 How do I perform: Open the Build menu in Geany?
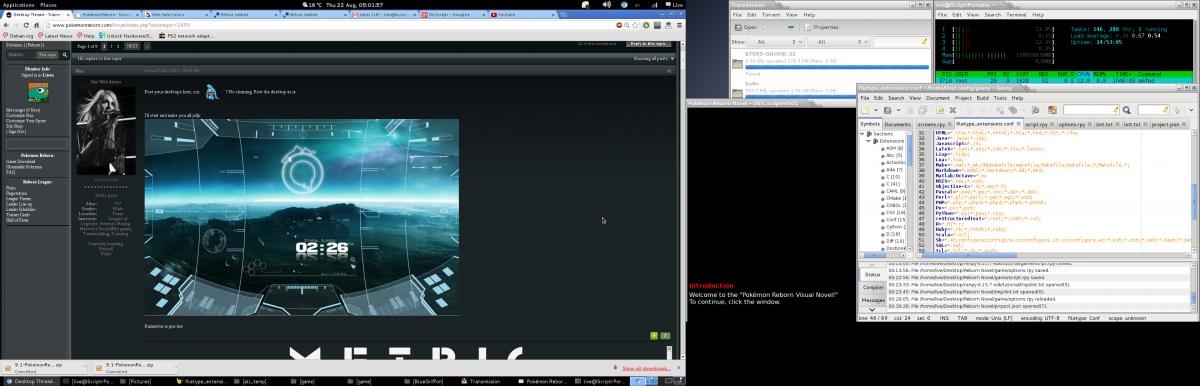click(x=983, y=98)
